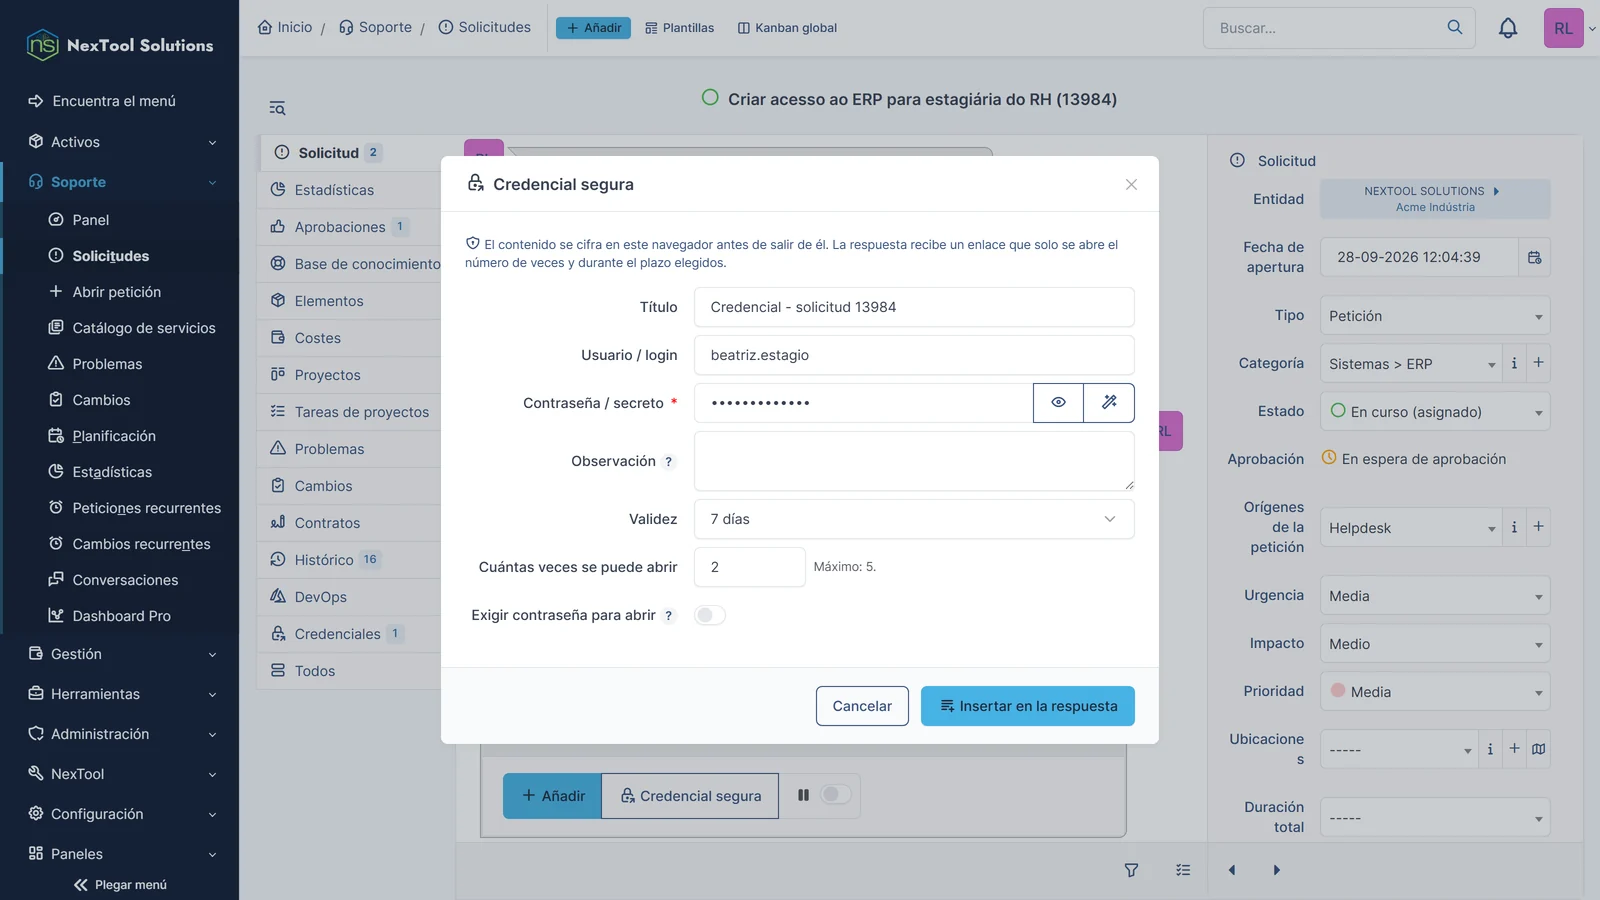Viewport: 1600px width, 900px height.
Task: Enable Exigir contraseña para abrir switch
Action: [x=710, y=615]
